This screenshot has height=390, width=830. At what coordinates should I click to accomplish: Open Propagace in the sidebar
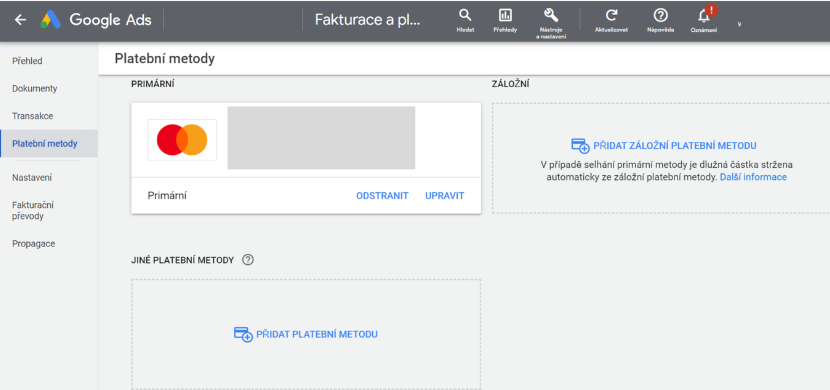[x=33, y=244]
